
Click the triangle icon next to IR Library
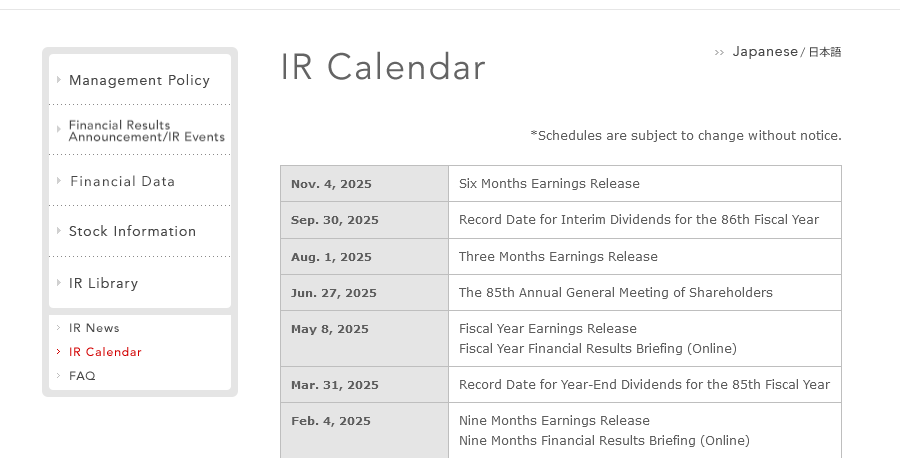[x=59, y=282]
